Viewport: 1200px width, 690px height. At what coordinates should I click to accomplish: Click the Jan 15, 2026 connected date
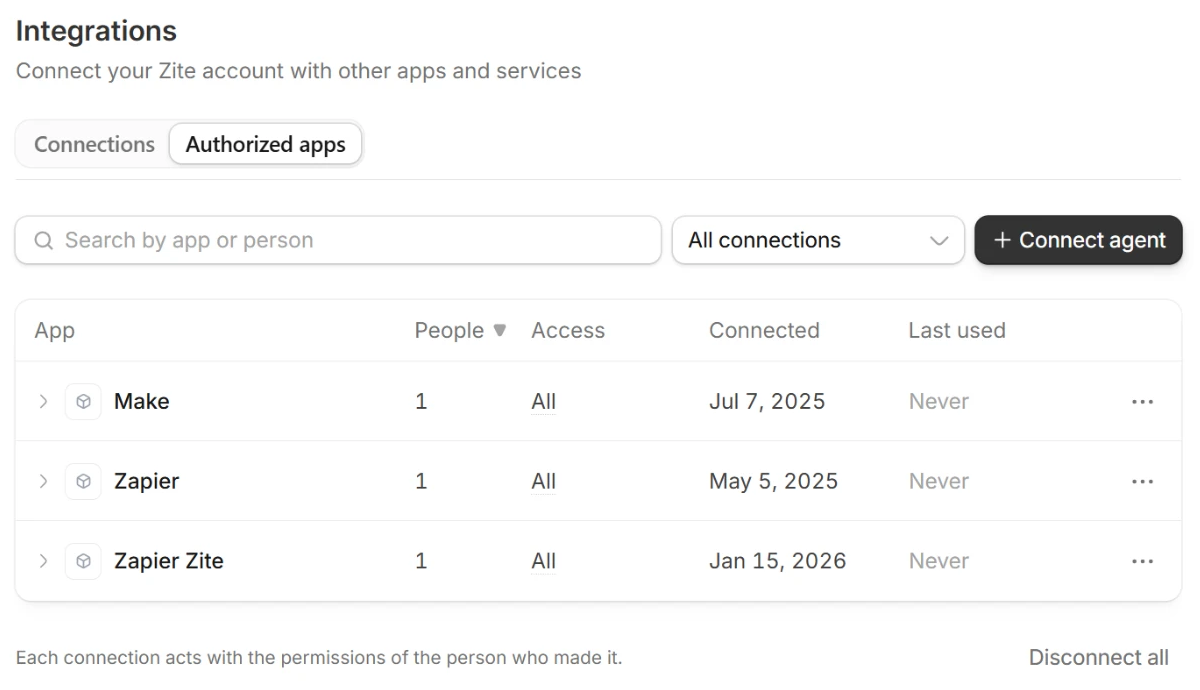(x=777, y=561)
